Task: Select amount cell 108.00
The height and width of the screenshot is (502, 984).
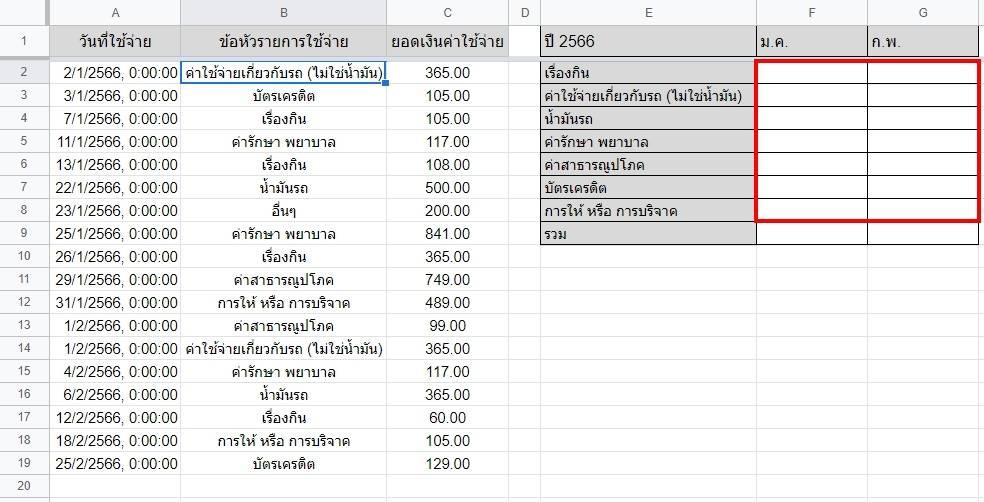Action: coord(447,164)
